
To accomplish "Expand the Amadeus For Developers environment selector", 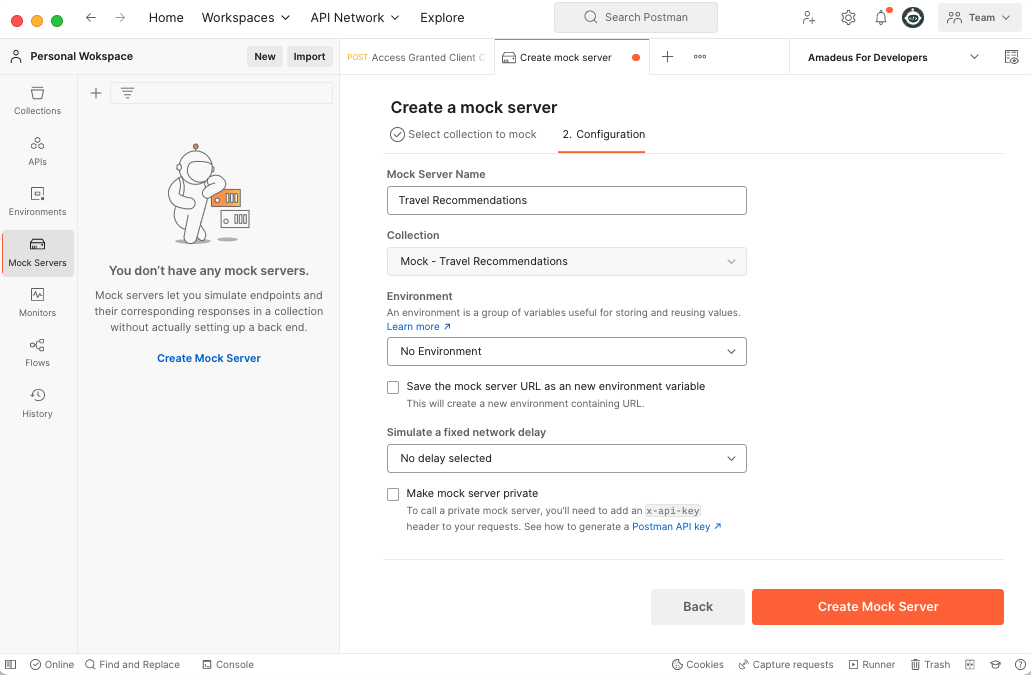I will pyautogui.click(x=893, y=57).
